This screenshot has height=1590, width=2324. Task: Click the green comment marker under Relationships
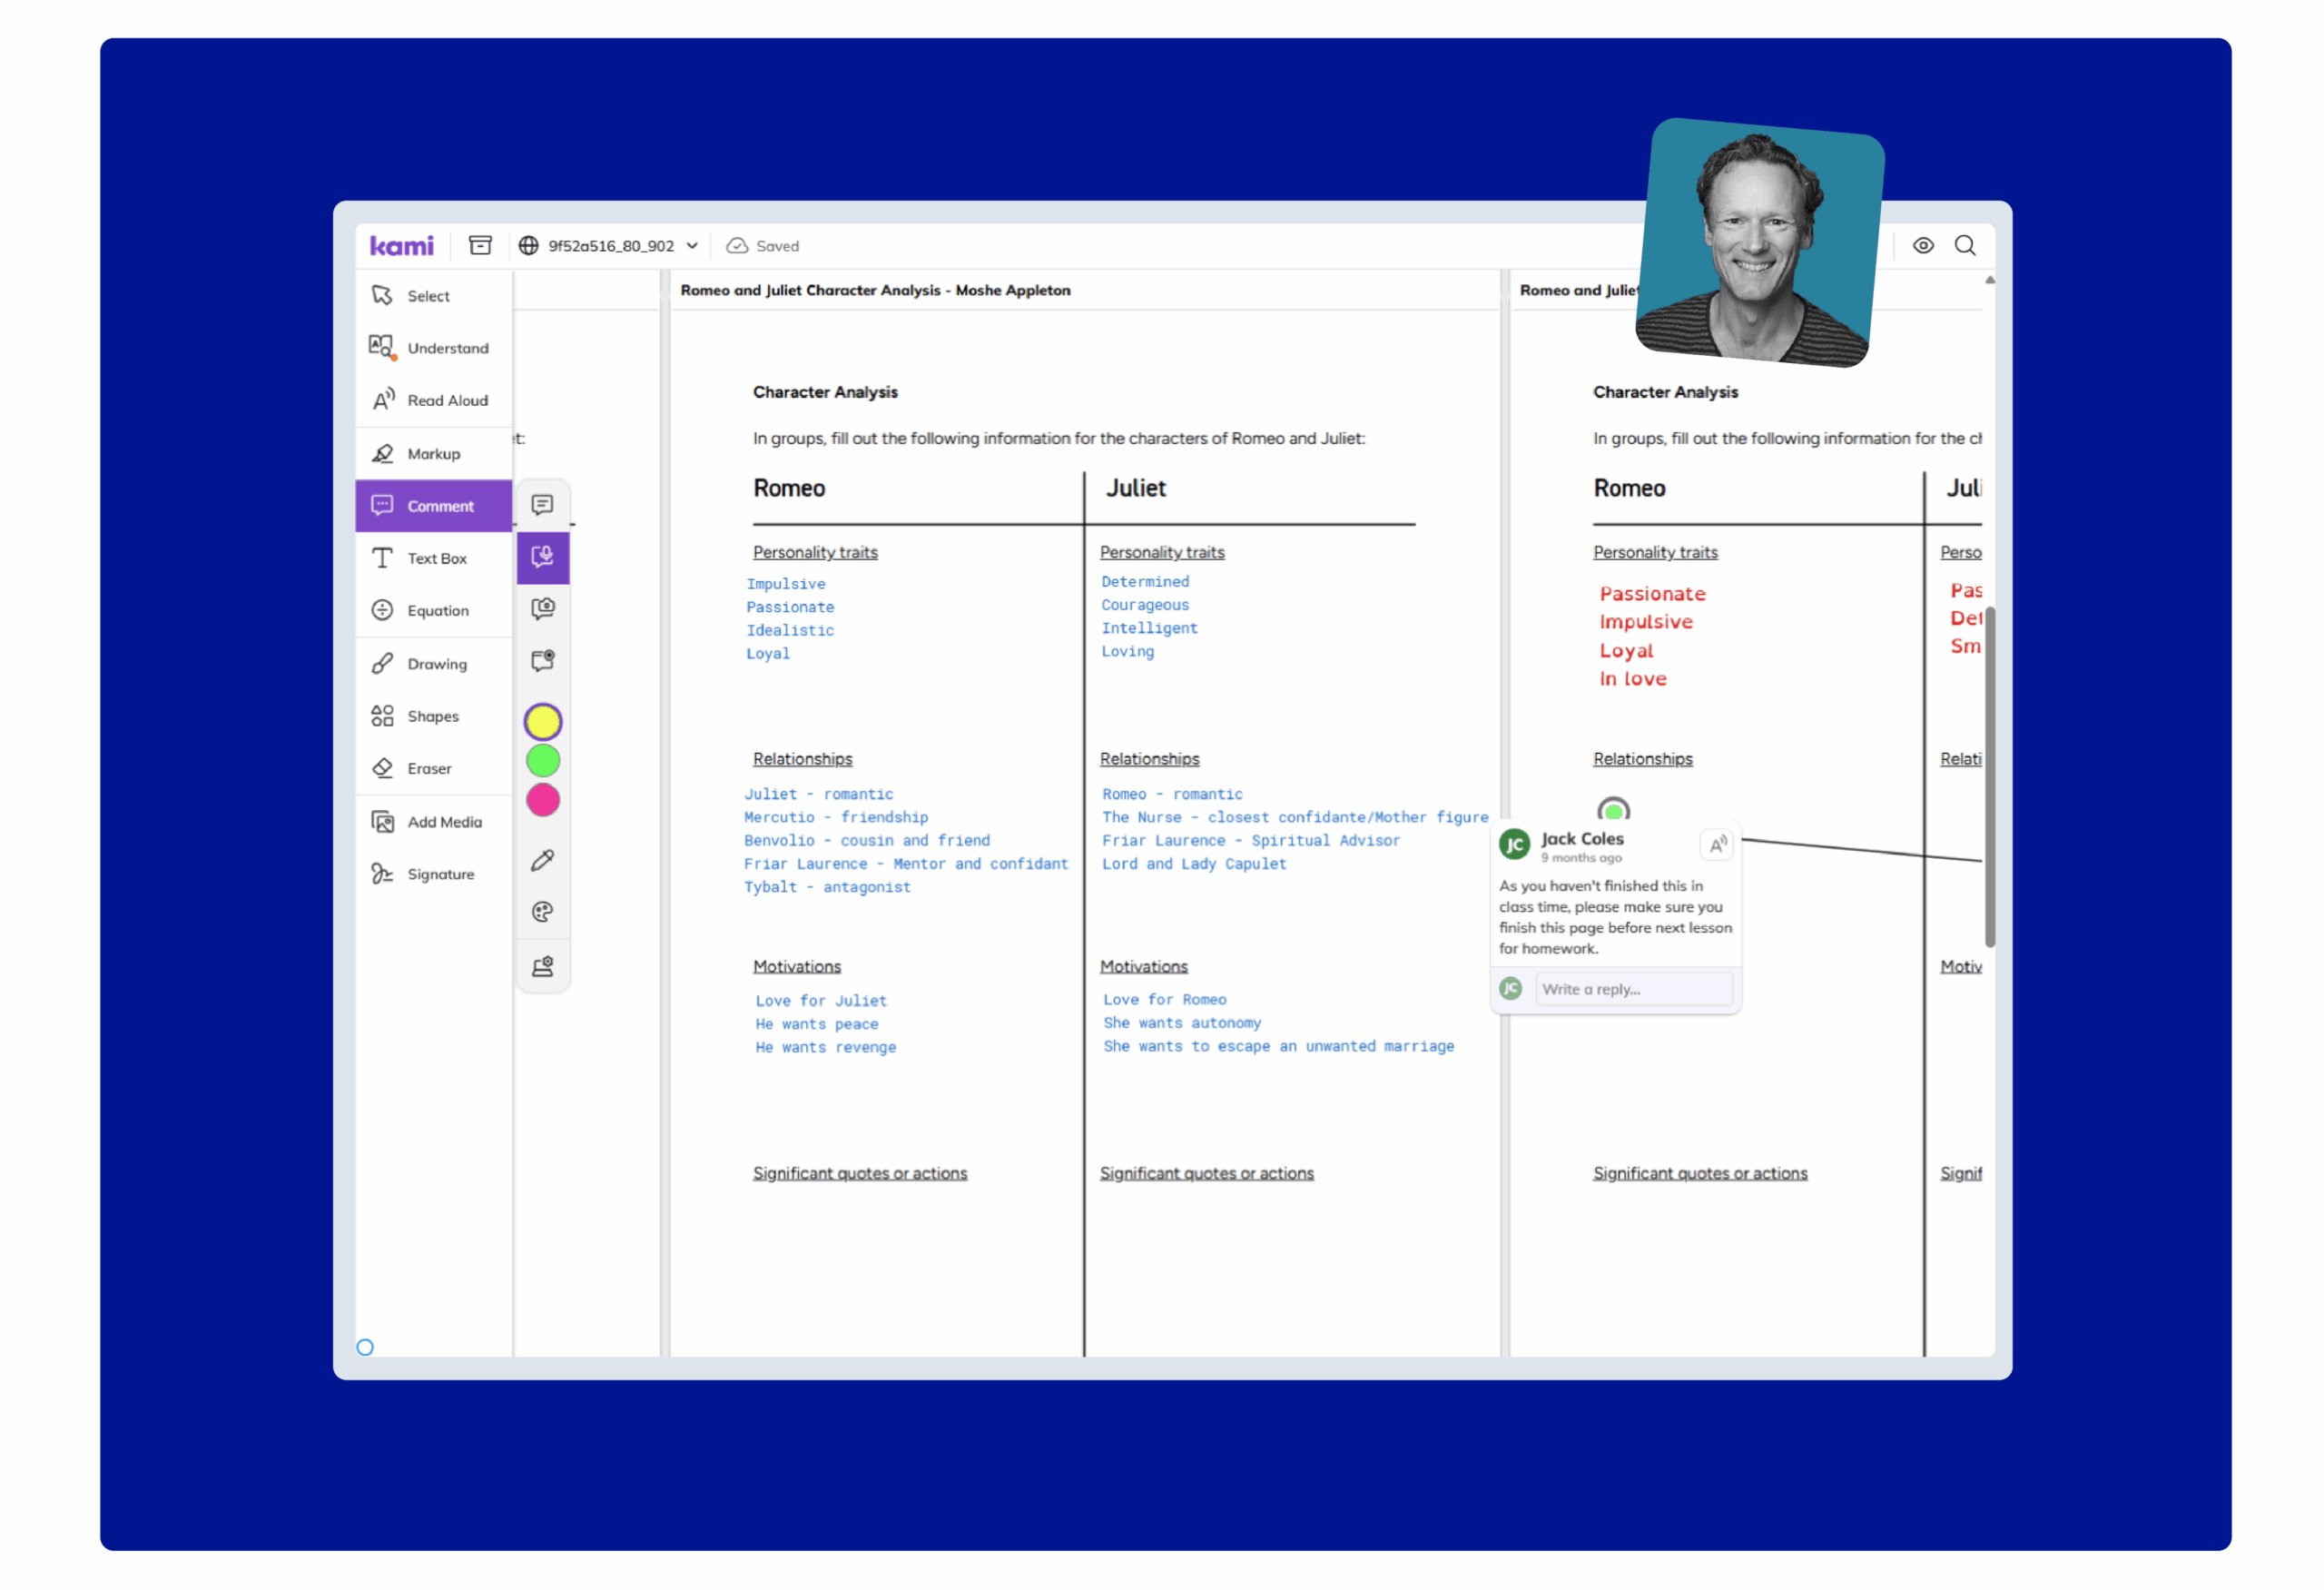(x=1613, y=811)
